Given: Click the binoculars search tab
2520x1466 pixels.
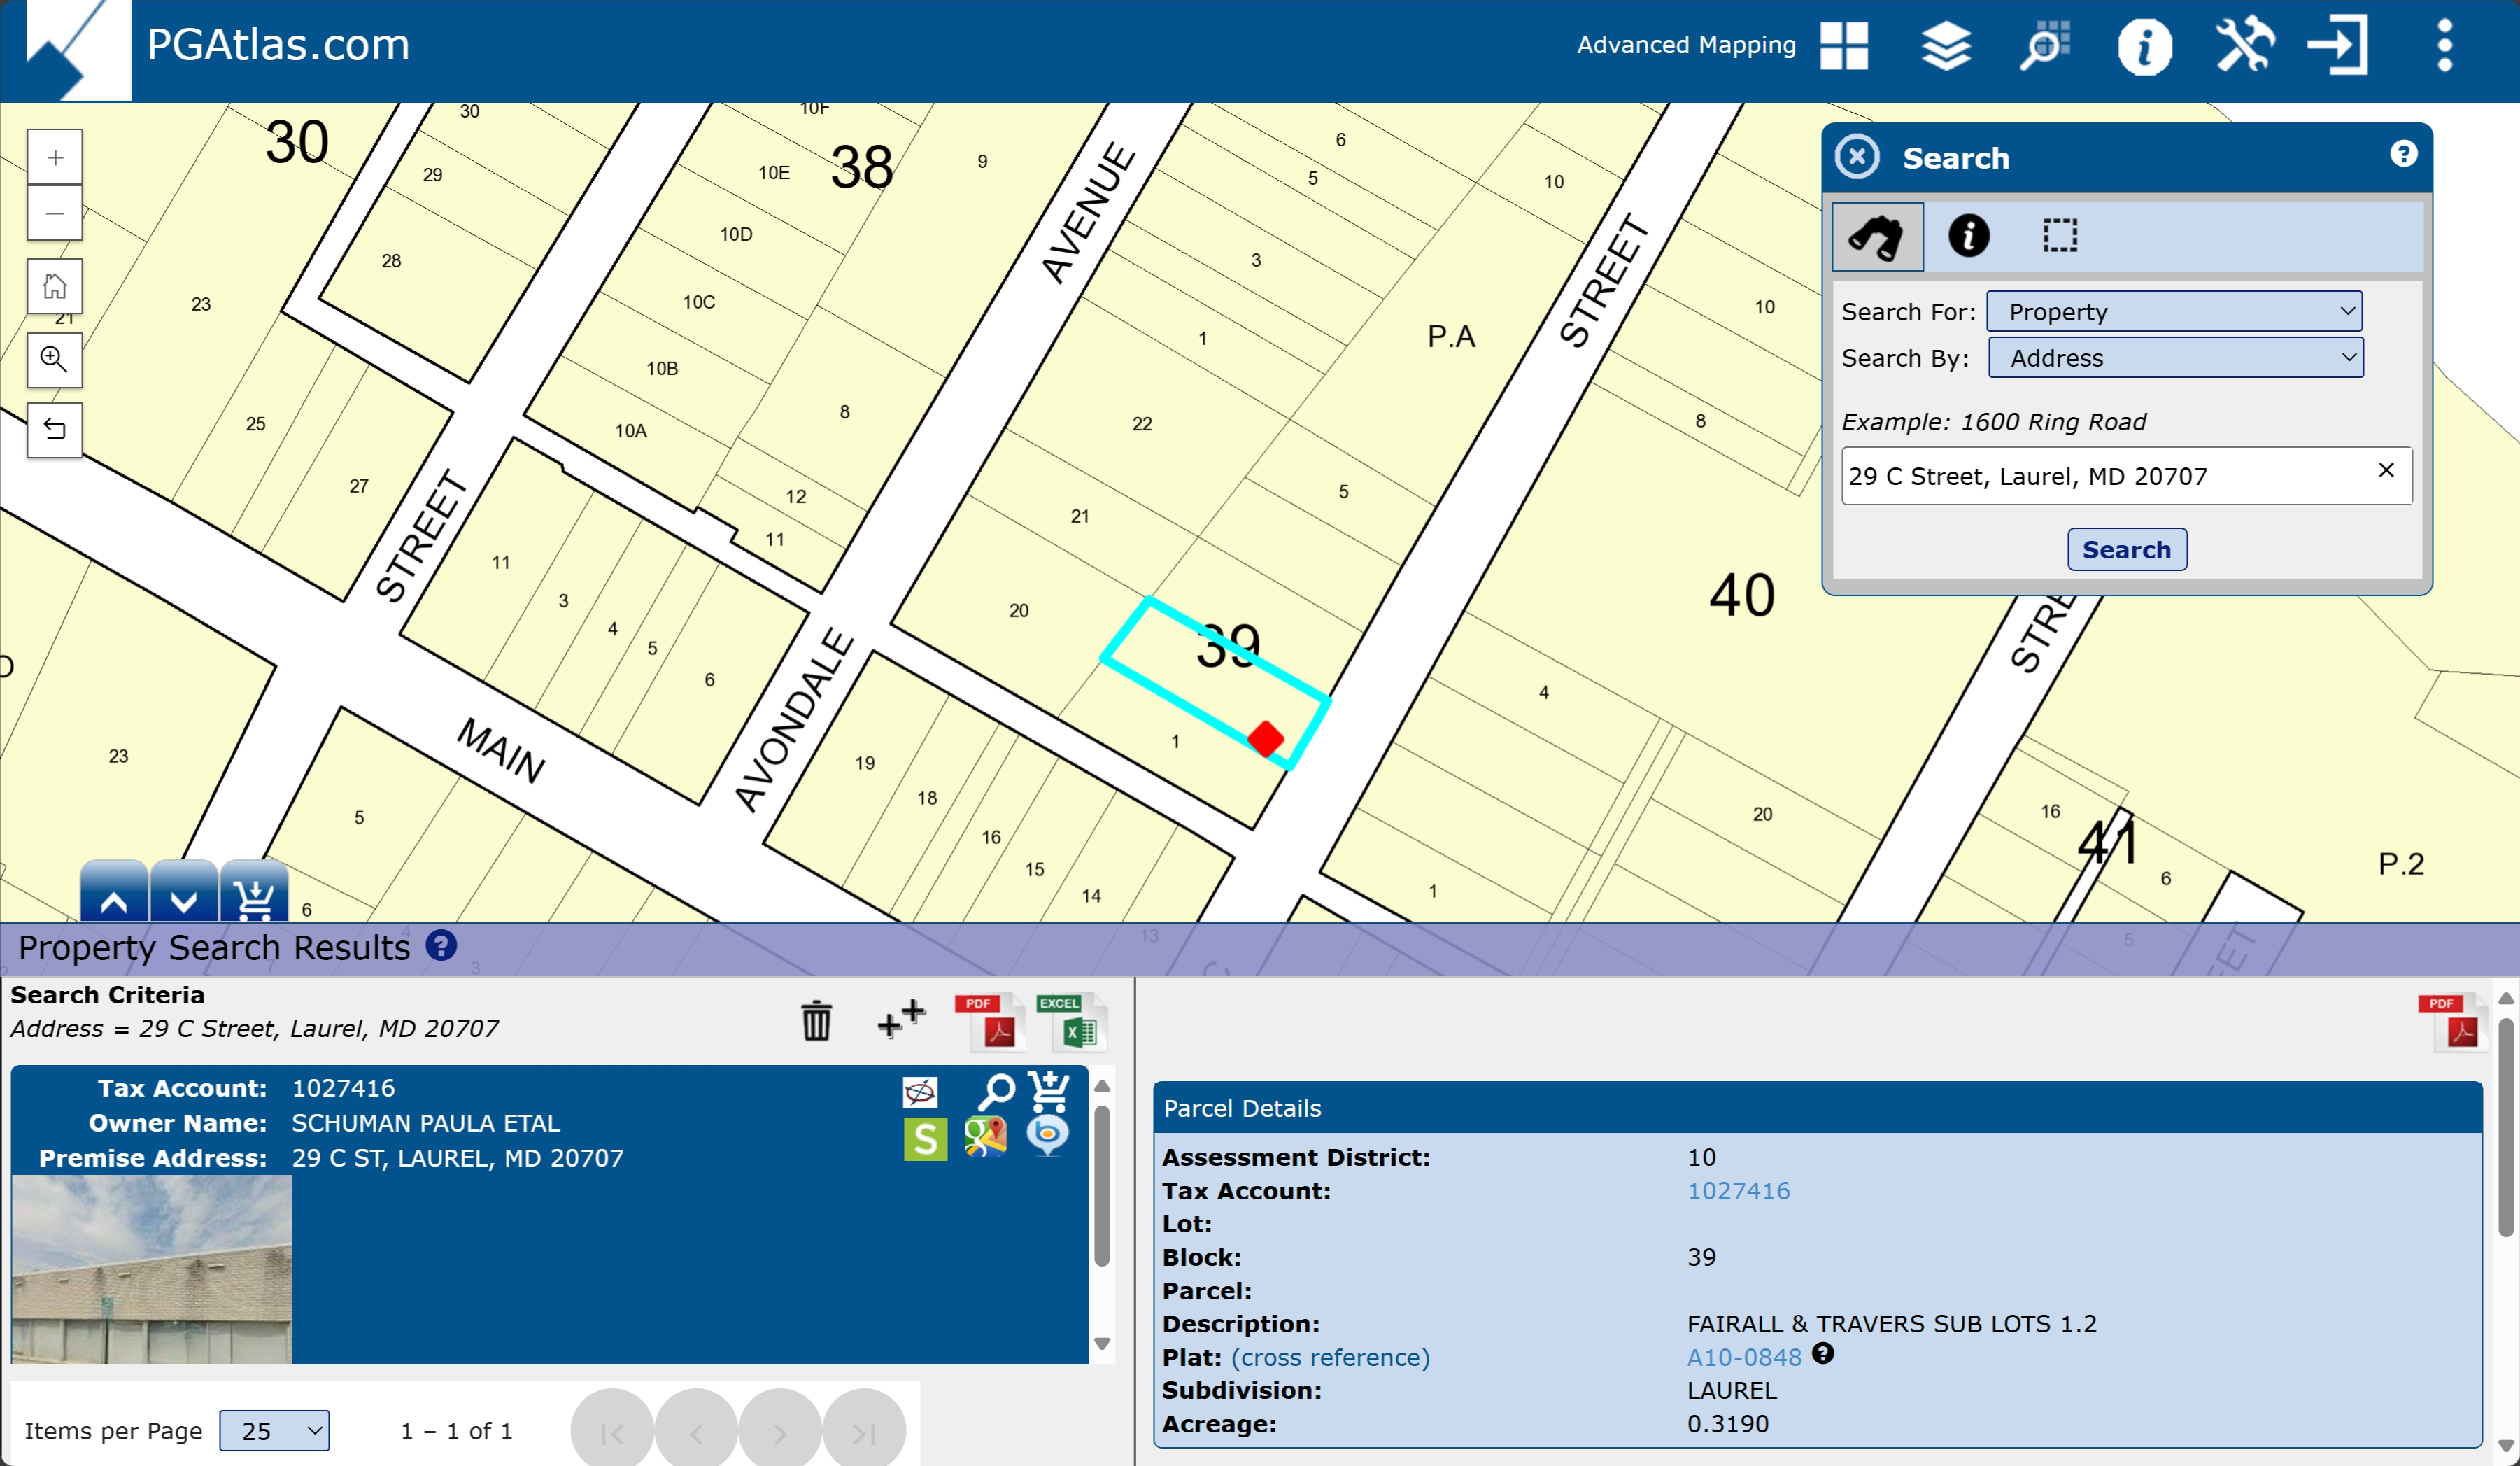Looking at the screenshot, I should point(1877,237).
